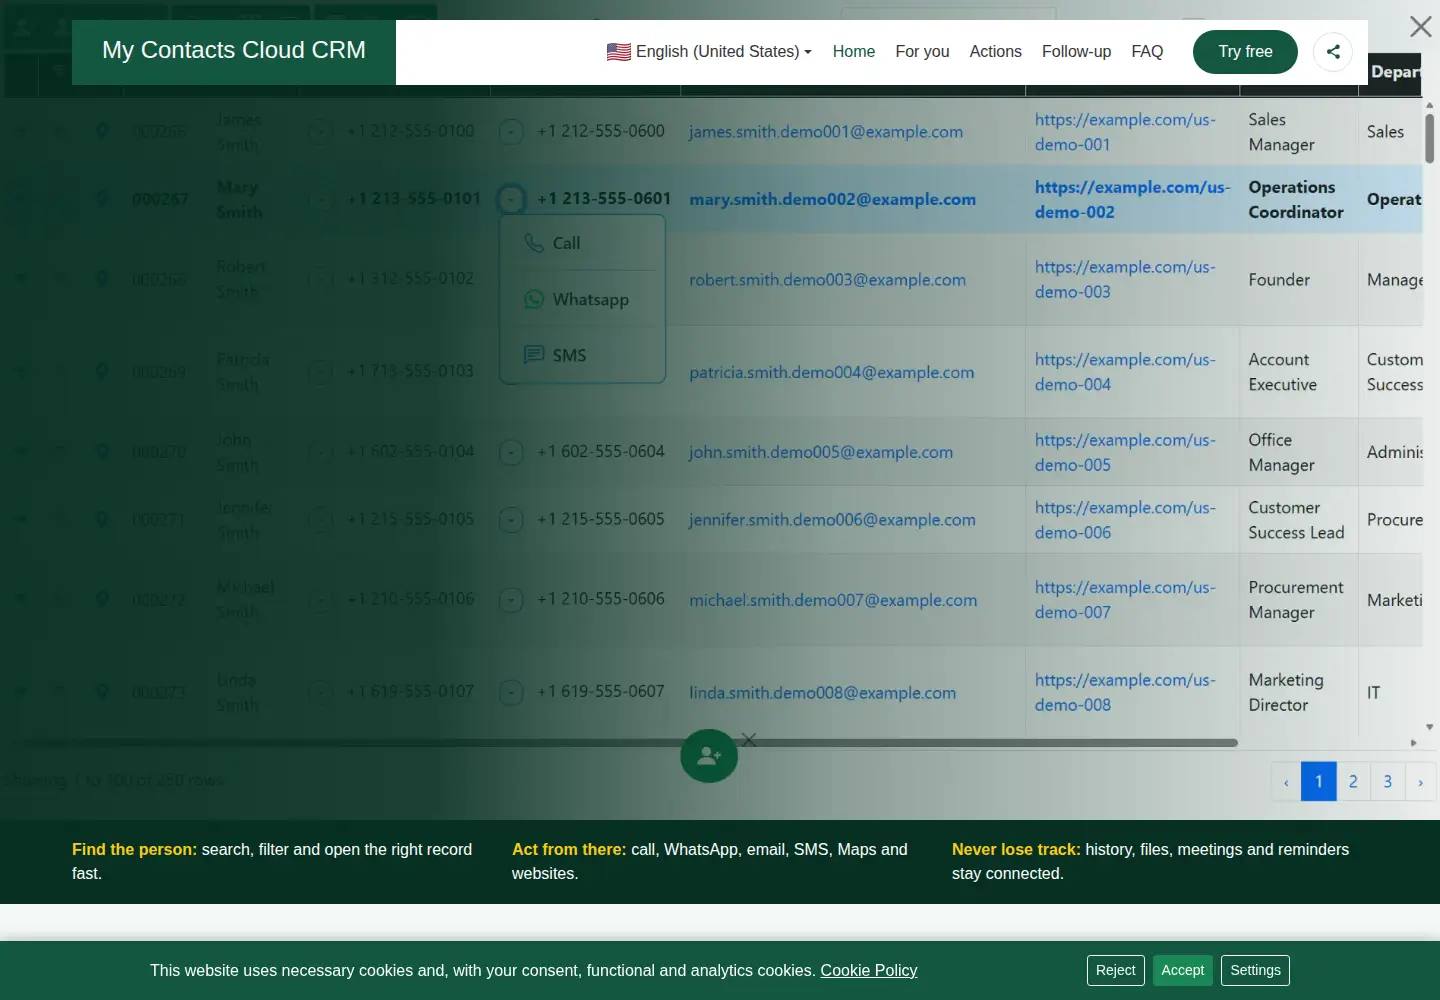Choose Whatsapp from the phone popup menu
This screenshot has height=1000, width=1440.
pos(583,299)
